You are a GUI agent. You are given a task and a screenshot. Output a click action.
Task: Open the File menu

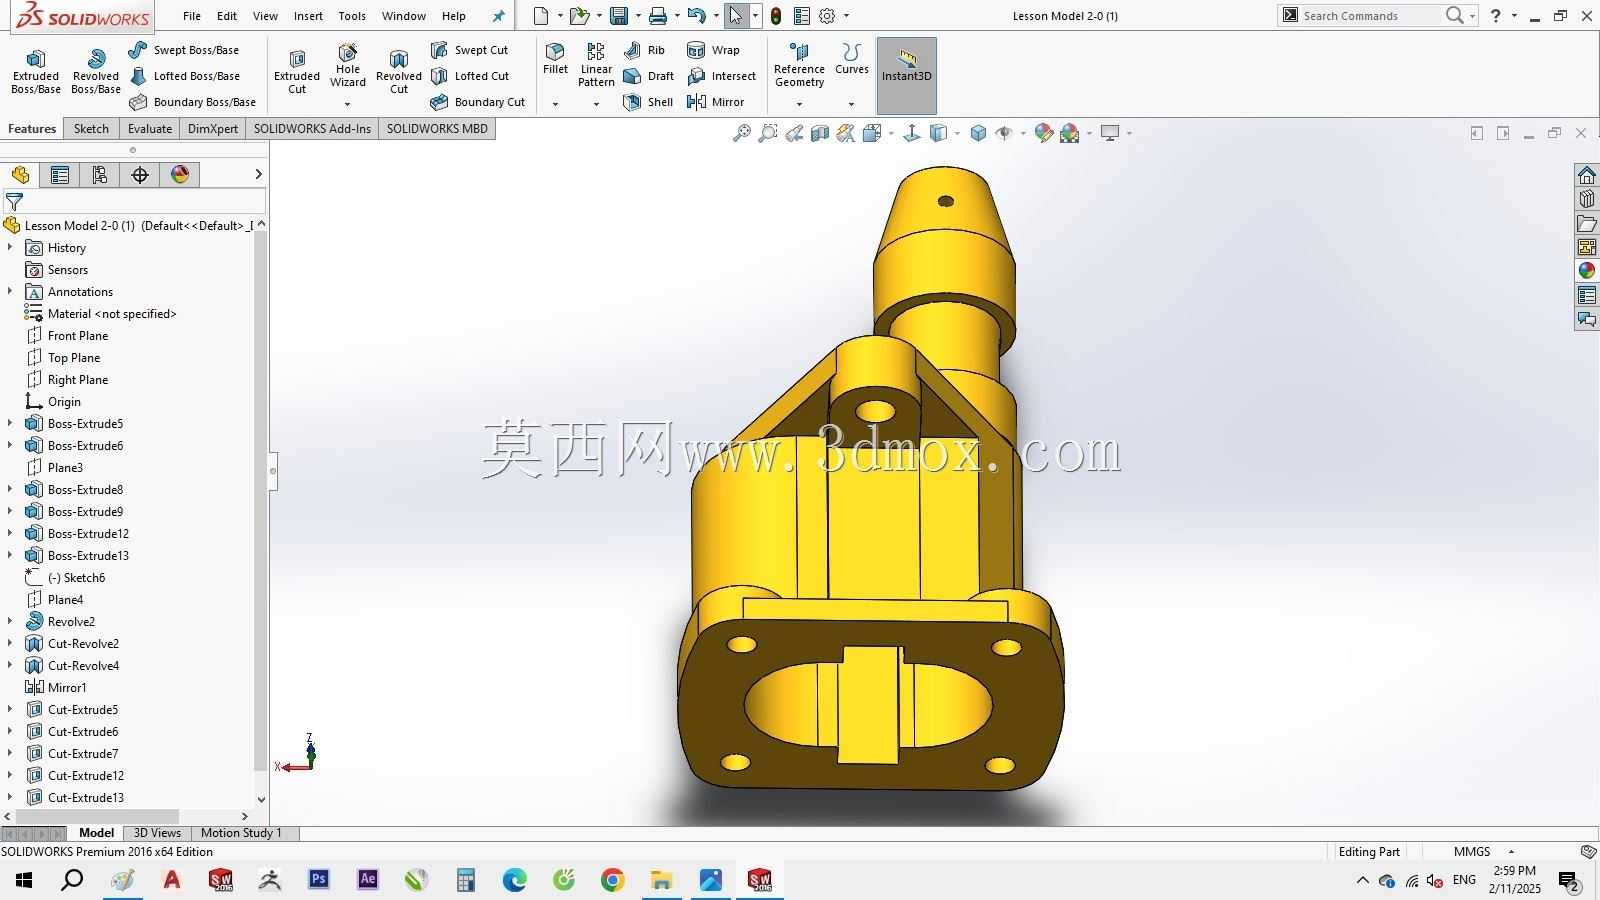[192, 16]
